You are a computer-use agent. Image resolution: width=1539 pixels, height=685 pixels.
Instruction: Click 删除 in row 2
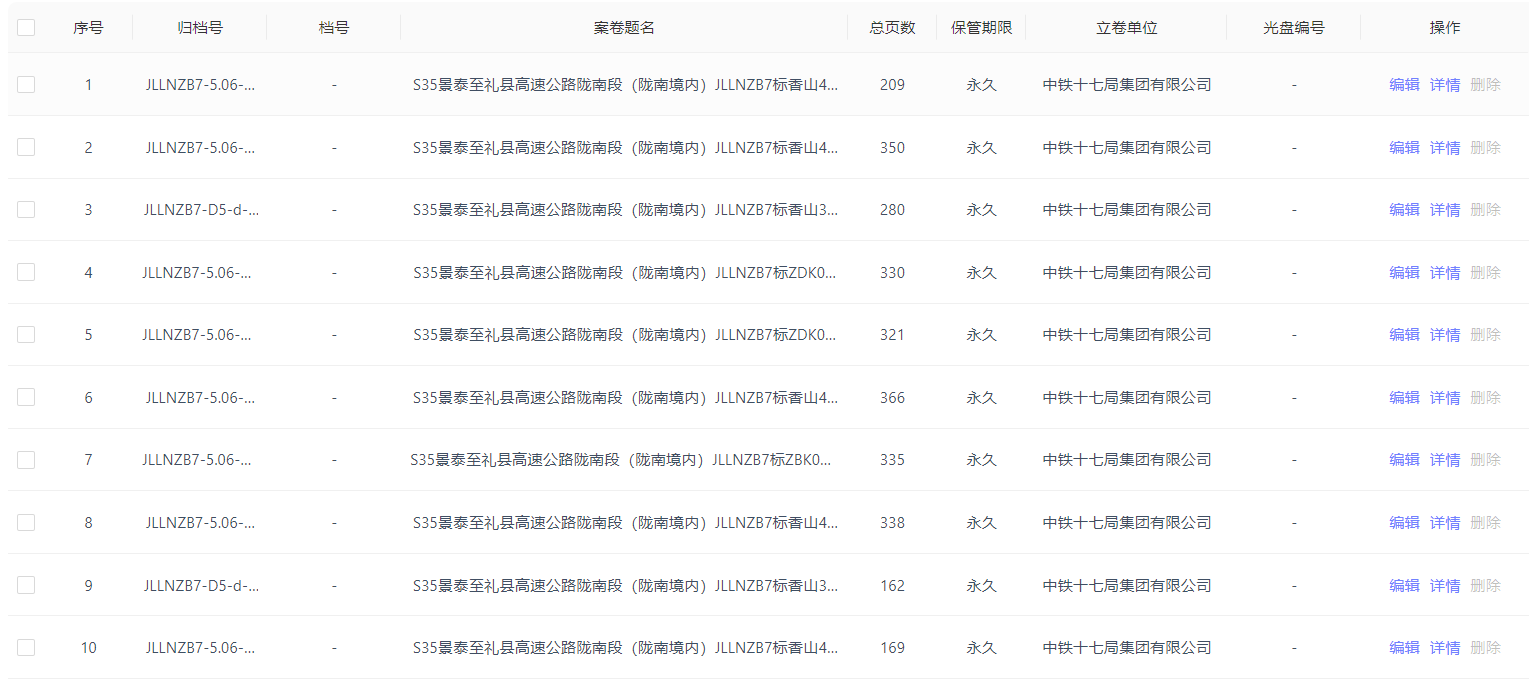1486,148
